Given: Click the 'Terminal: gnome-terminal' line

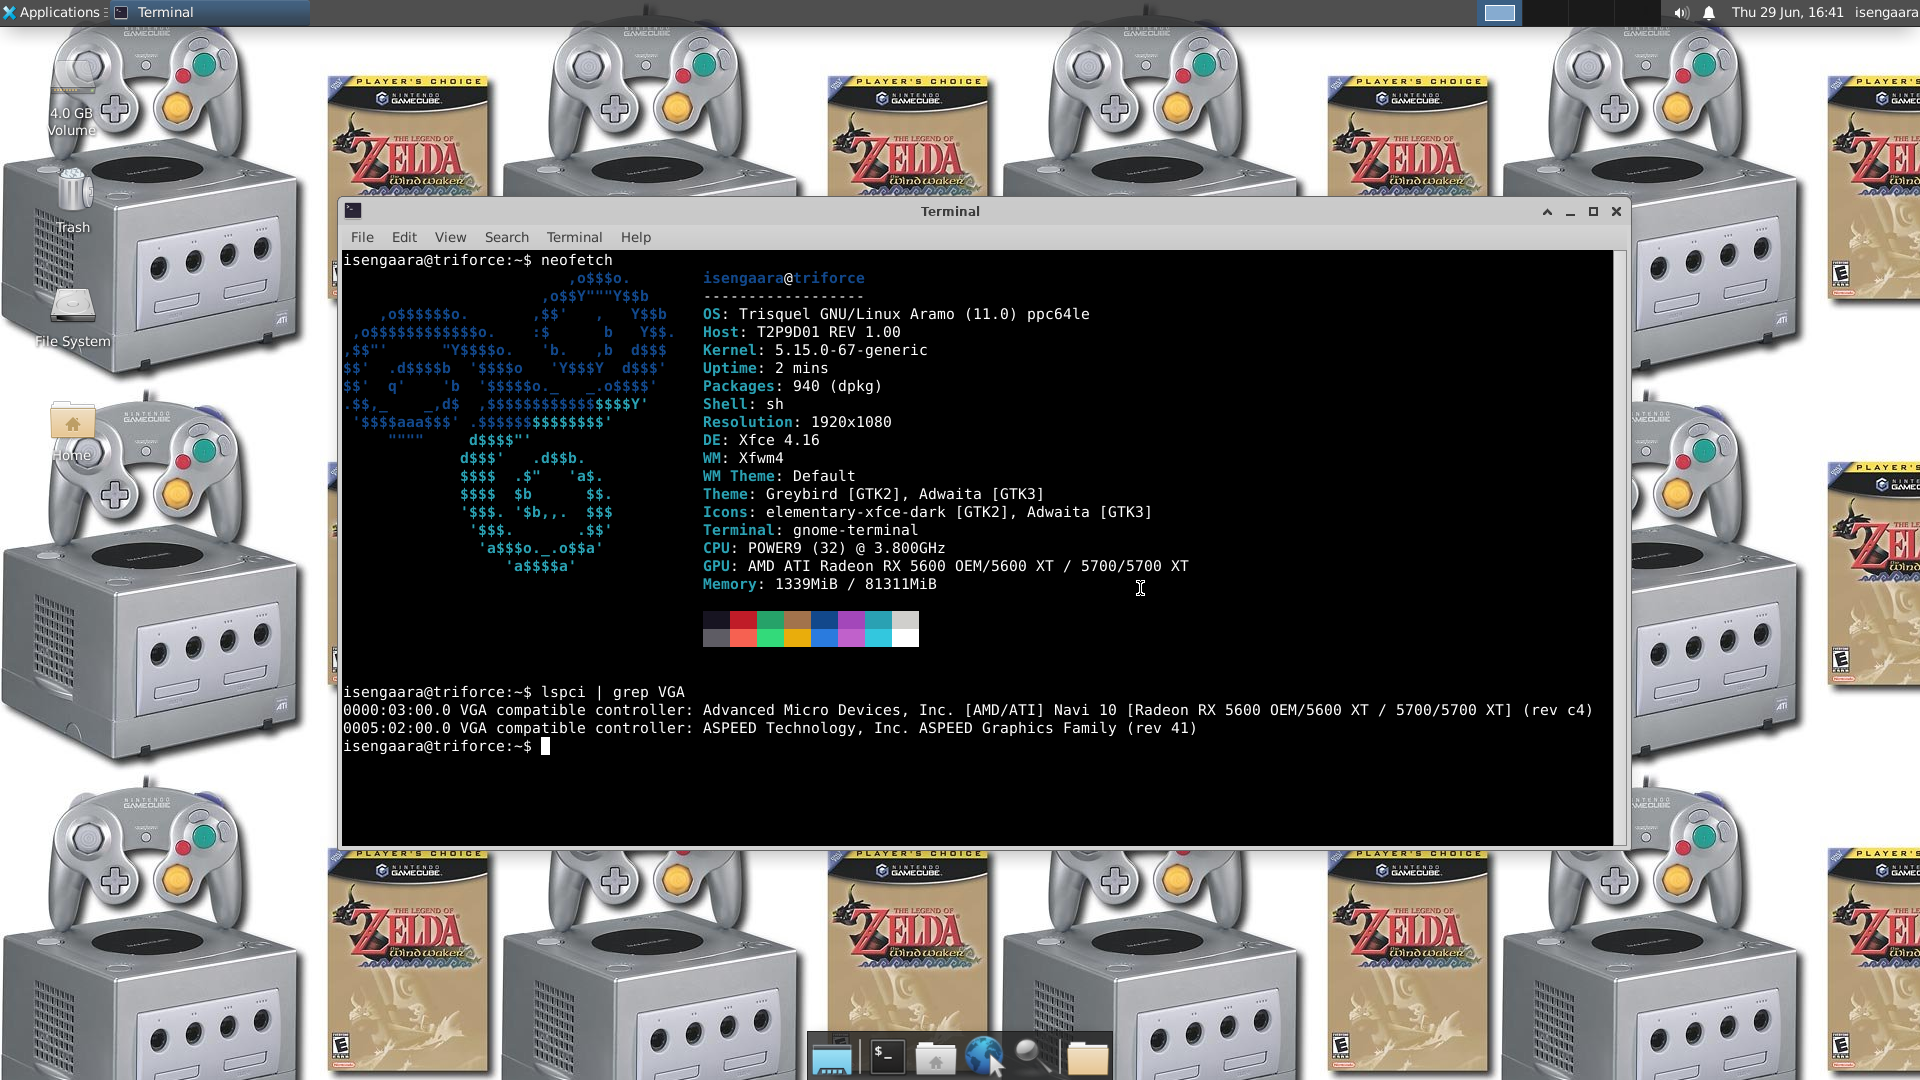Looking at the screenshot, I should coord(810,530).
